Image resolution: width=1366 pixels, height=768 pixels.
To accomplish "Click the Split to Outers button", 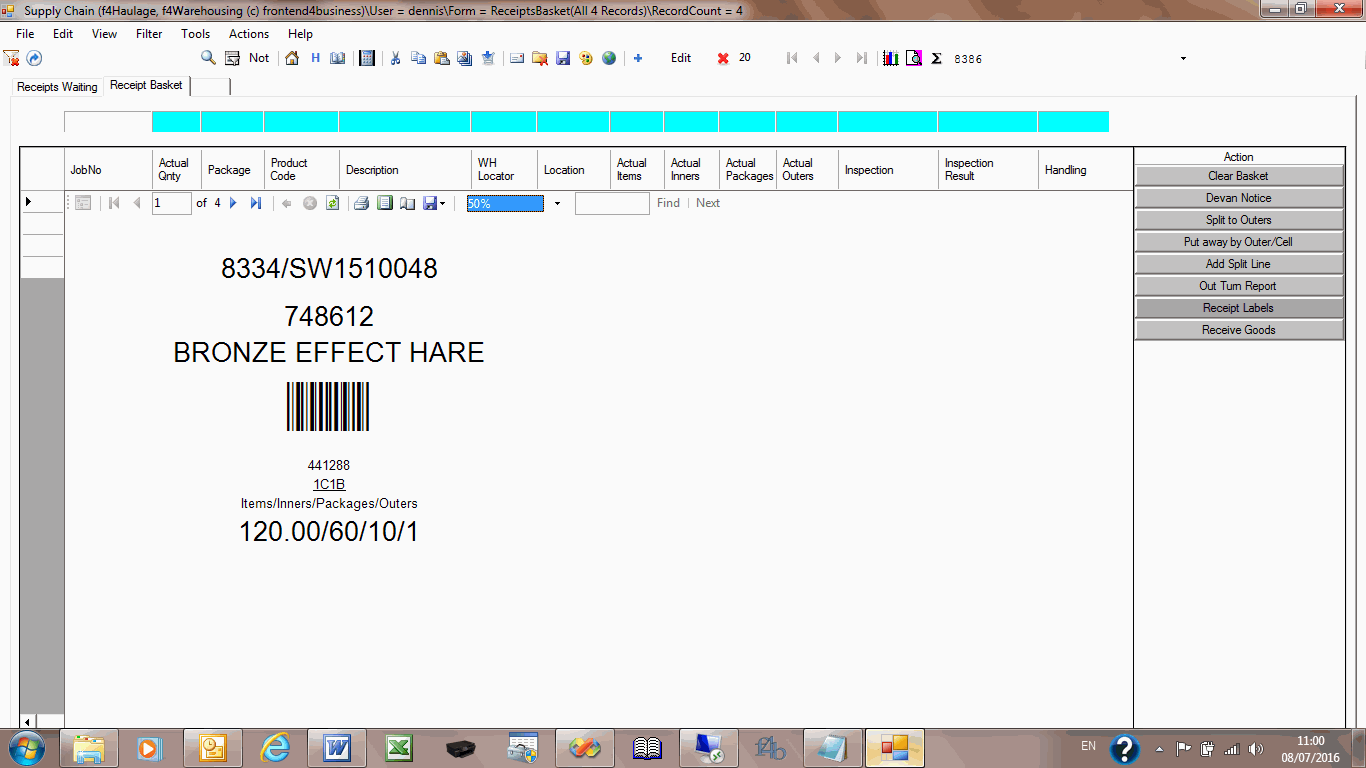I will (1238, 220).
